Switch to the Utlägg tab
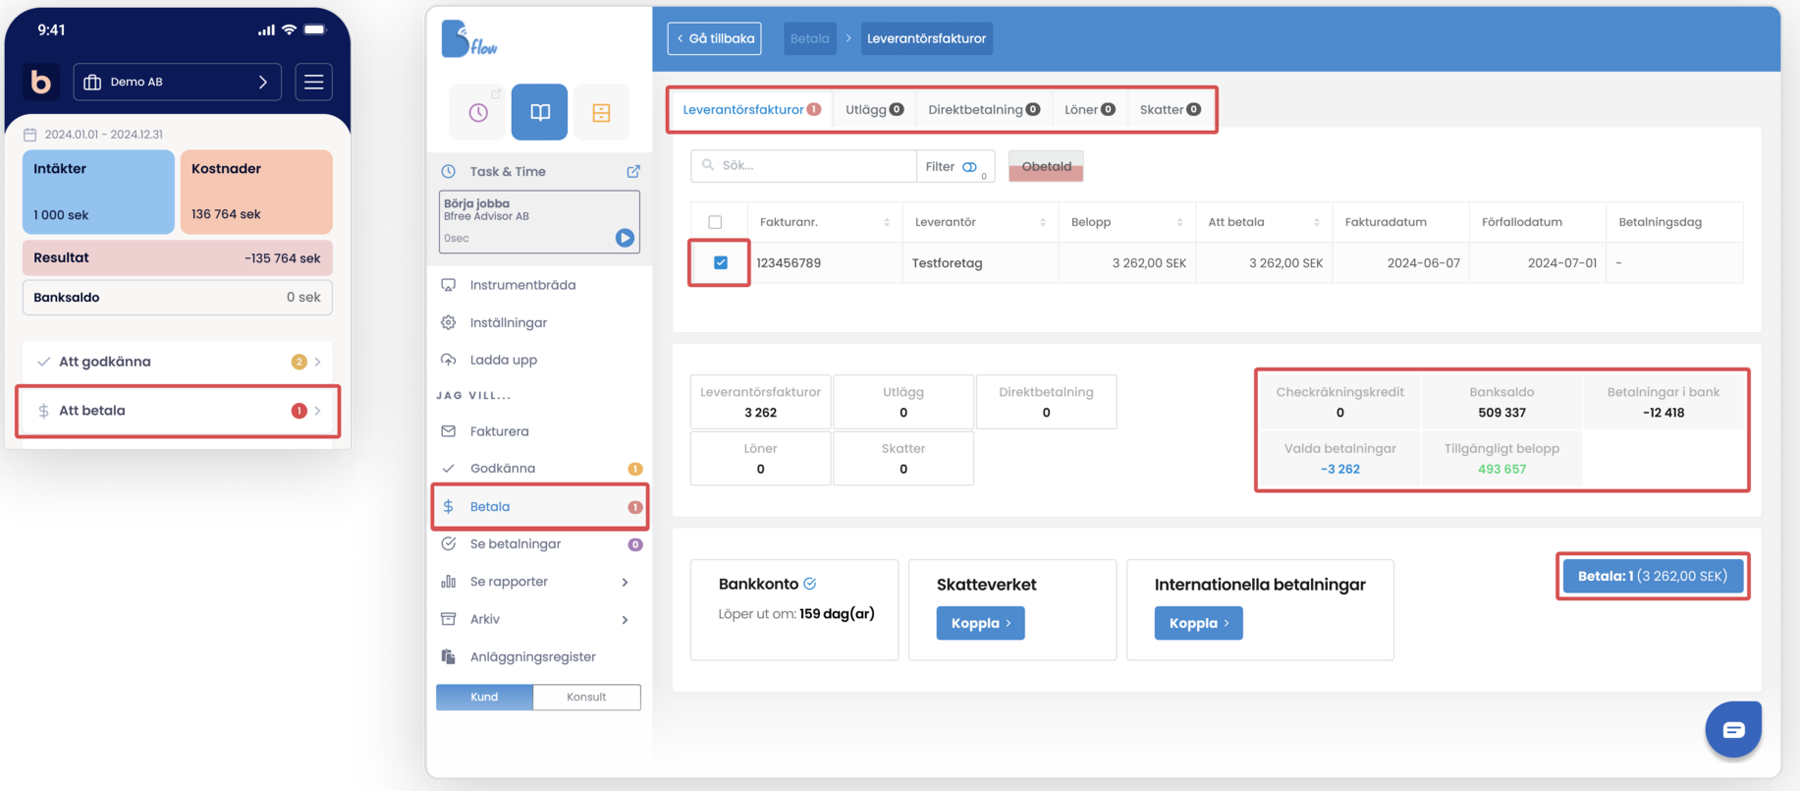The height and width of the screenshot is (791, 1800). 873,110
